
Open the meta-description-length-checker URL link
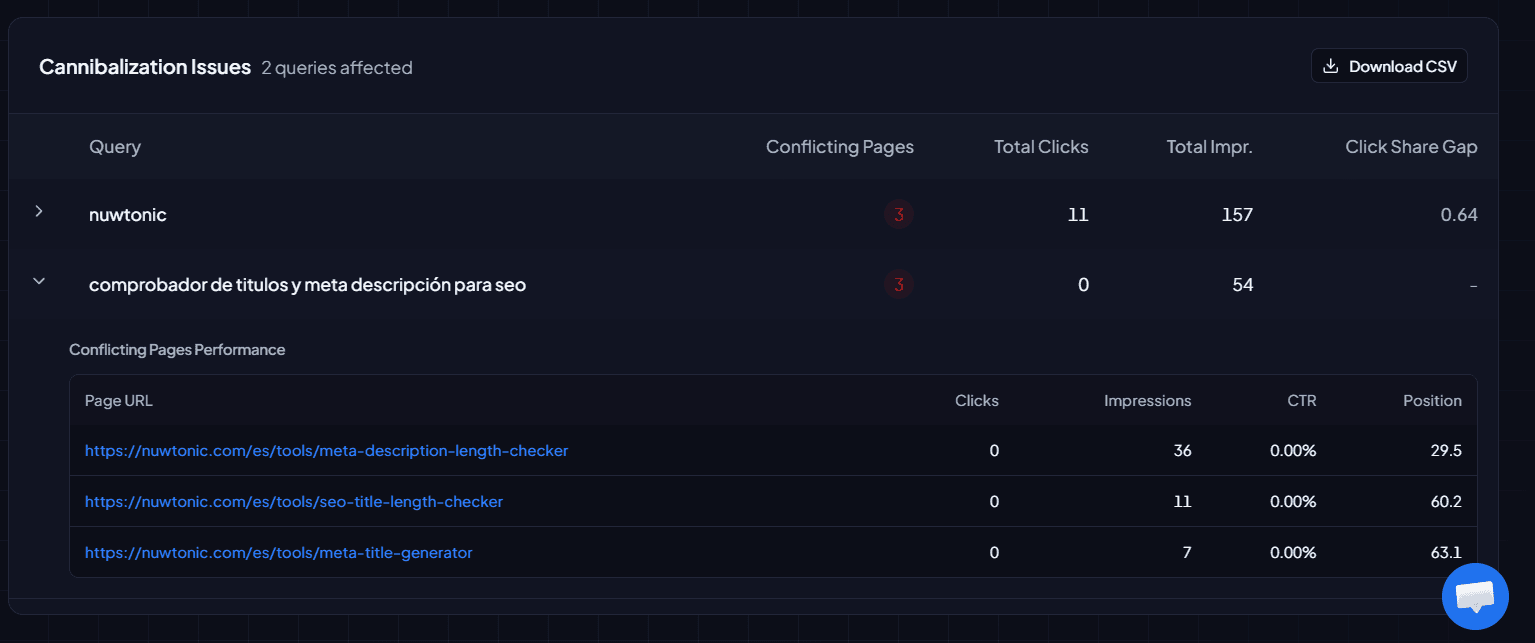click(326, 451)
